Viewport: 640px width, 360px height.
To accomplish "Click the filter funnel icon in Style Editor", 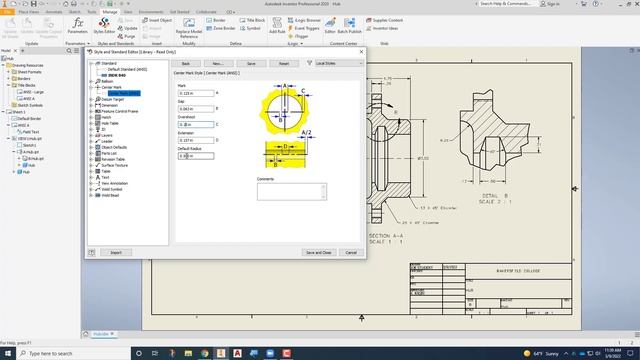I will click(x=309, y=63).
